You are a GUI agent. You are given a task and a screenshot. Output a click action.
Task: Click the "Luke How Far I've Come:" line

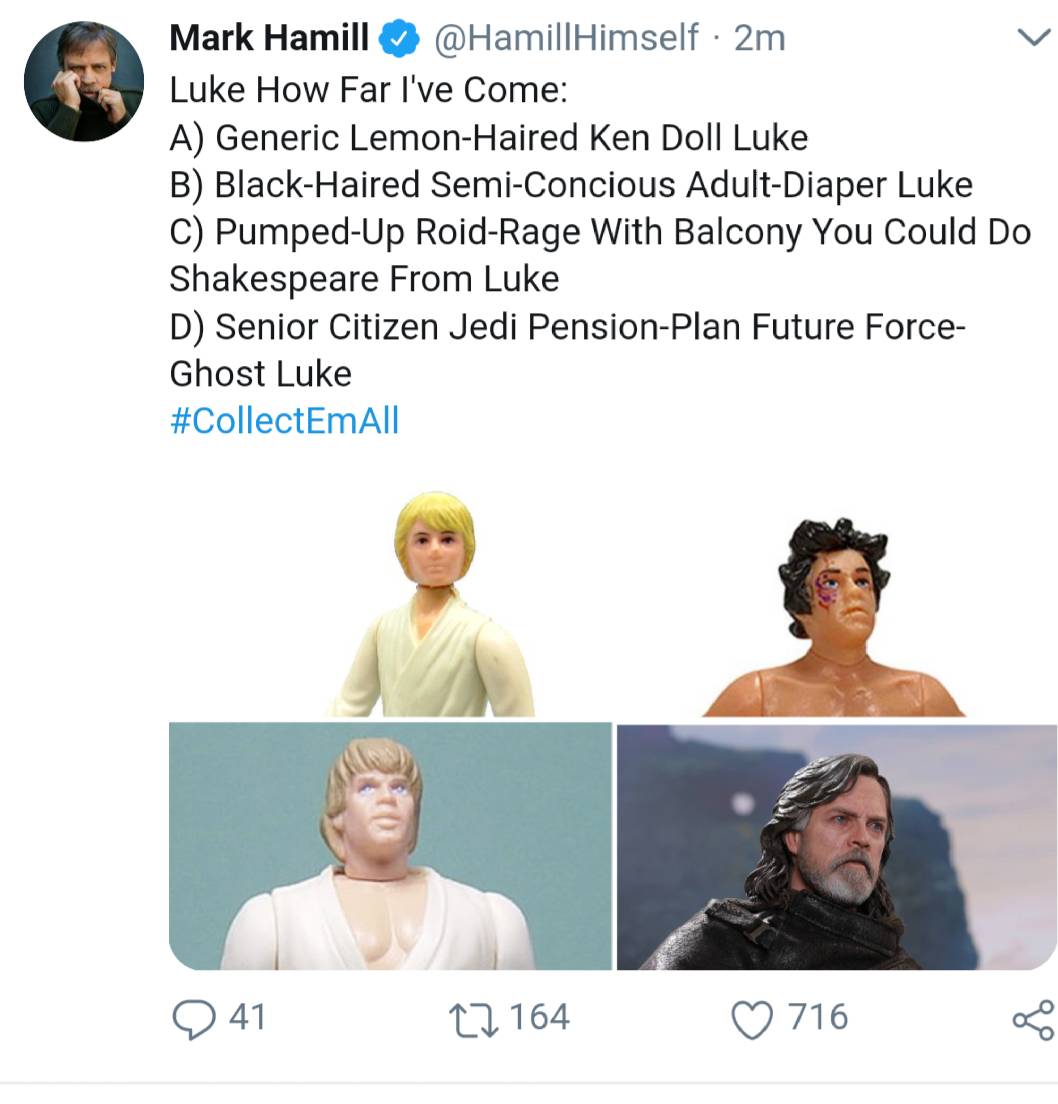click(368, 89)
